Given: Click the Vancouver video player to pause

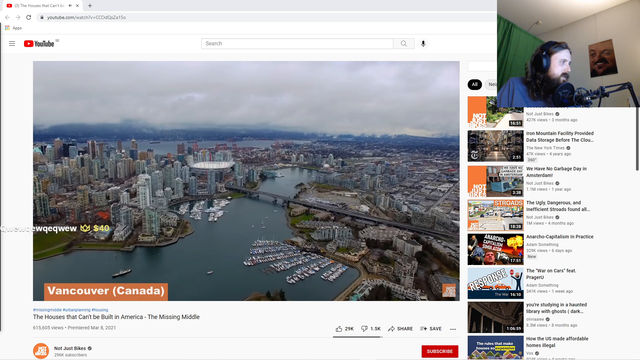Looking at the screenshot, I should 246,181.
